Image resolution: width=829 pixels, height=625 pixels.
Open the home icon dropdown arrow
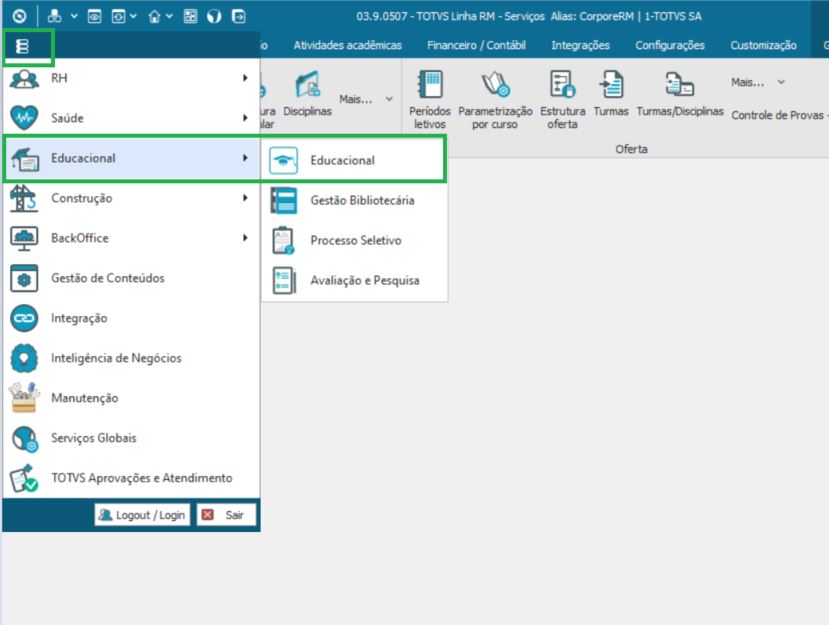coord(169,16)
